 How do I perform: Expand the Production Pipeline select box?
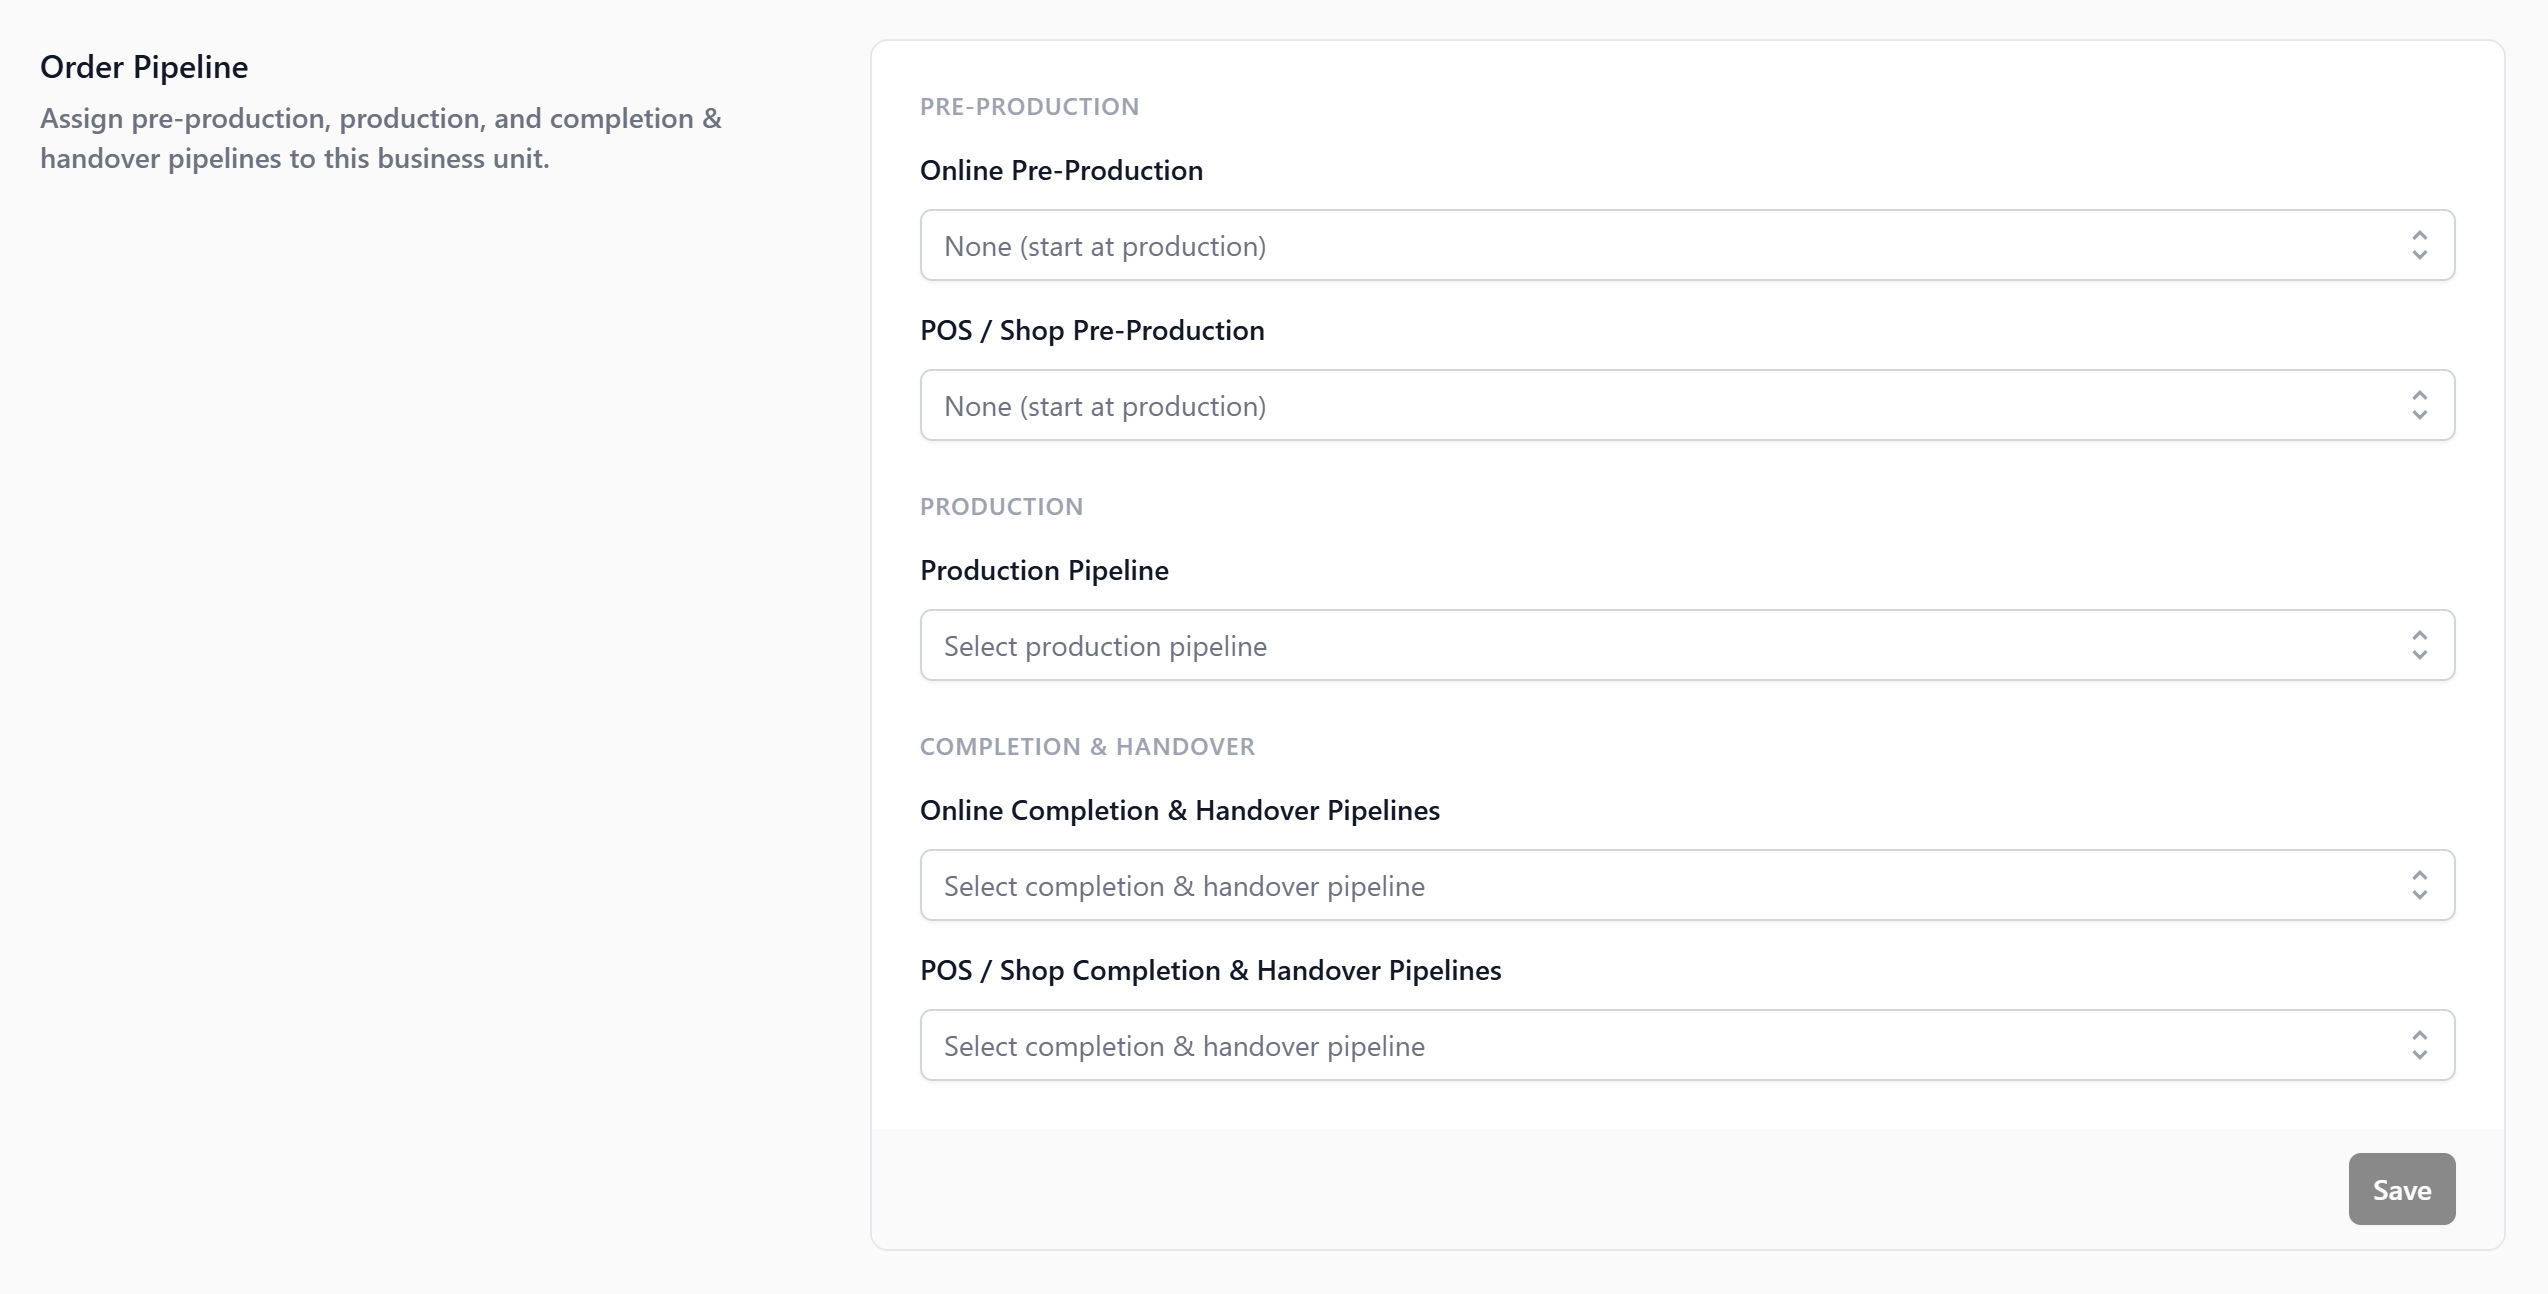1686,645
